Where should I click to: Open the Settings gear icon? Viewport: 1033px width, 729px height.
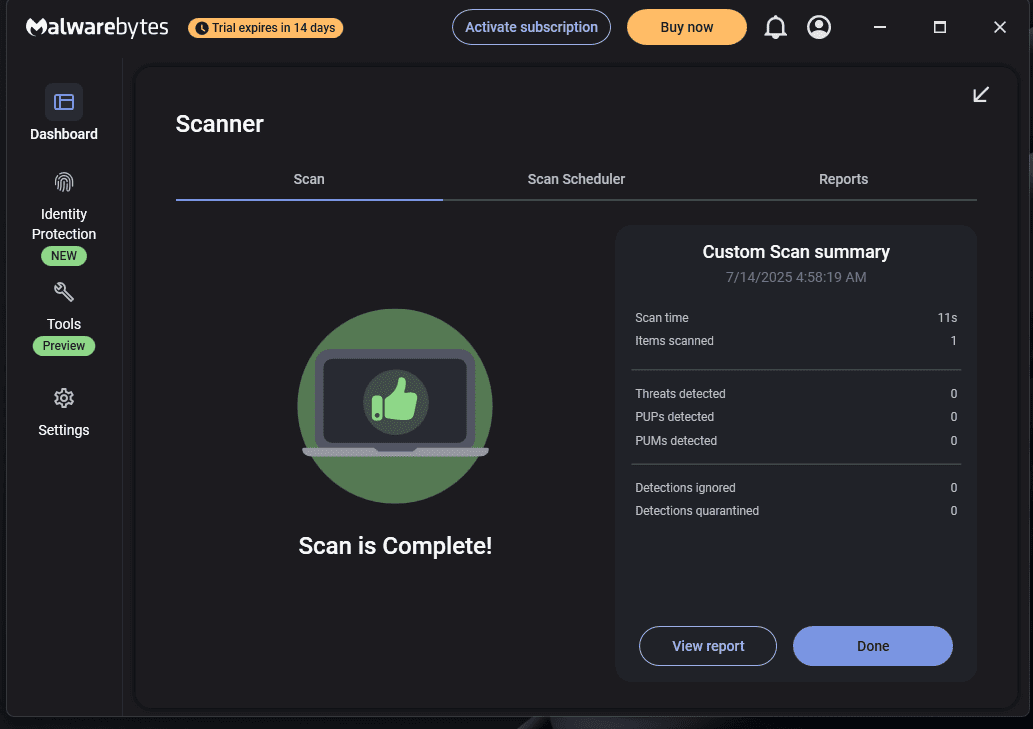click(64, 398)
